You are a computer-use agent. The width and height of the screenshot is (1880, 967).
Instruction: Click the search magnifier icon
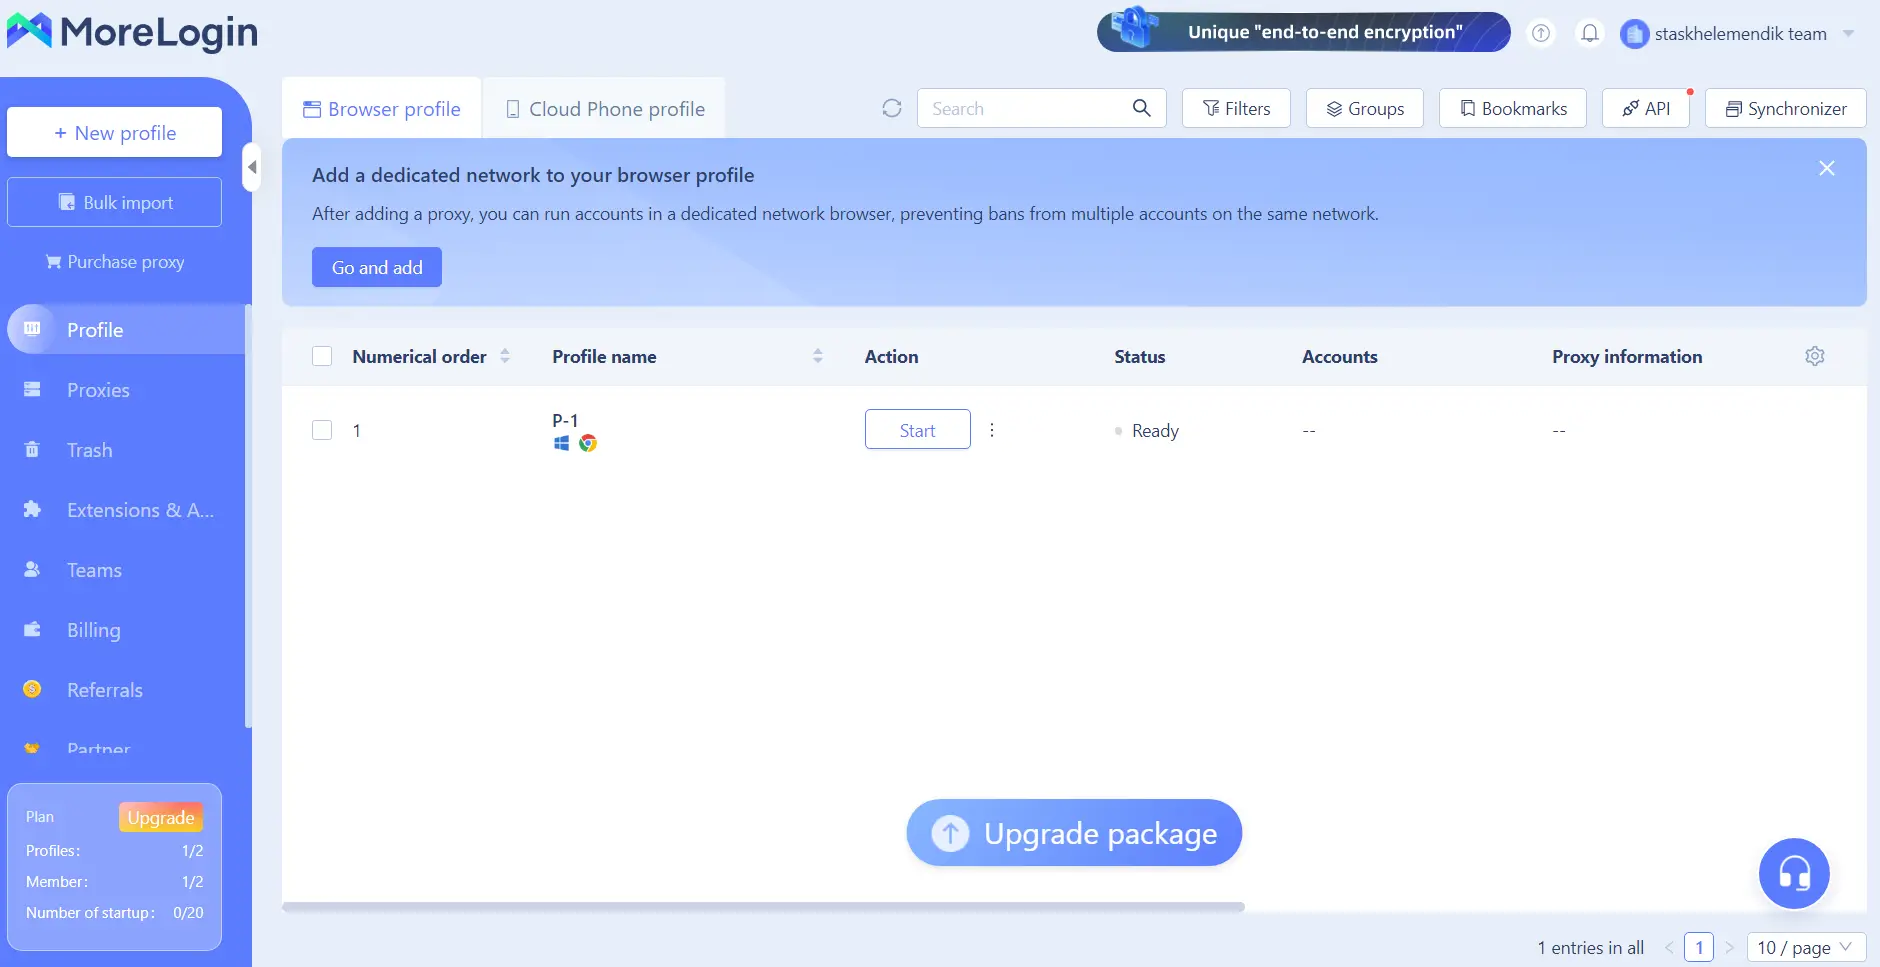pos(1141,108)
